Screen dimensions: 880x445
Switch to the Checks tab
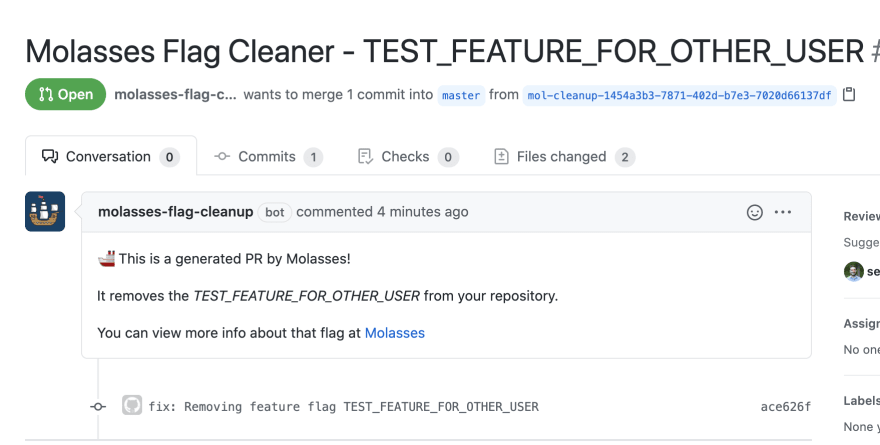click(x=408, y=157)
